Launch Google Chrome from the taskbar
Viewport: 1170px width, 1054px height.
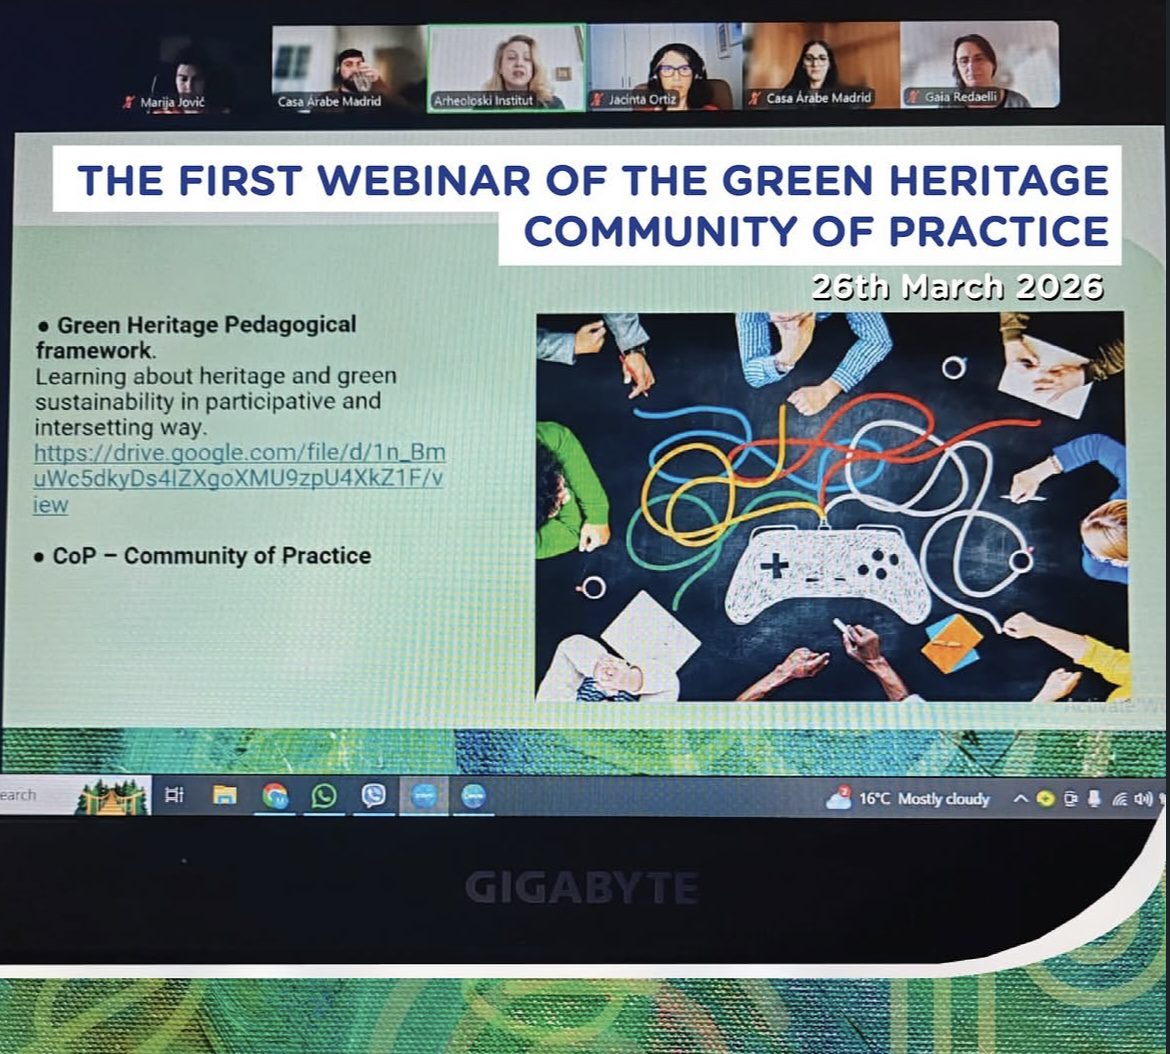point(274,796)
